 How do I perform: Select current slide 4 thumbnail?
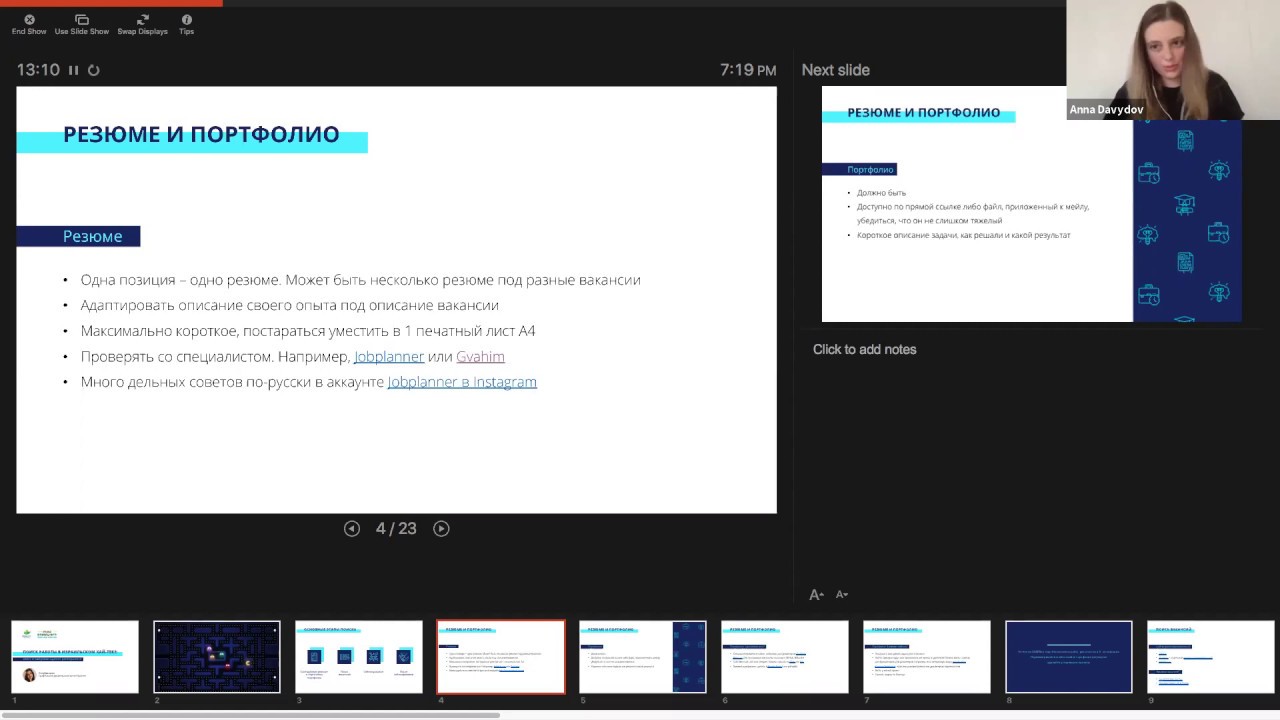pyautogui.click(x=501, y=657)
